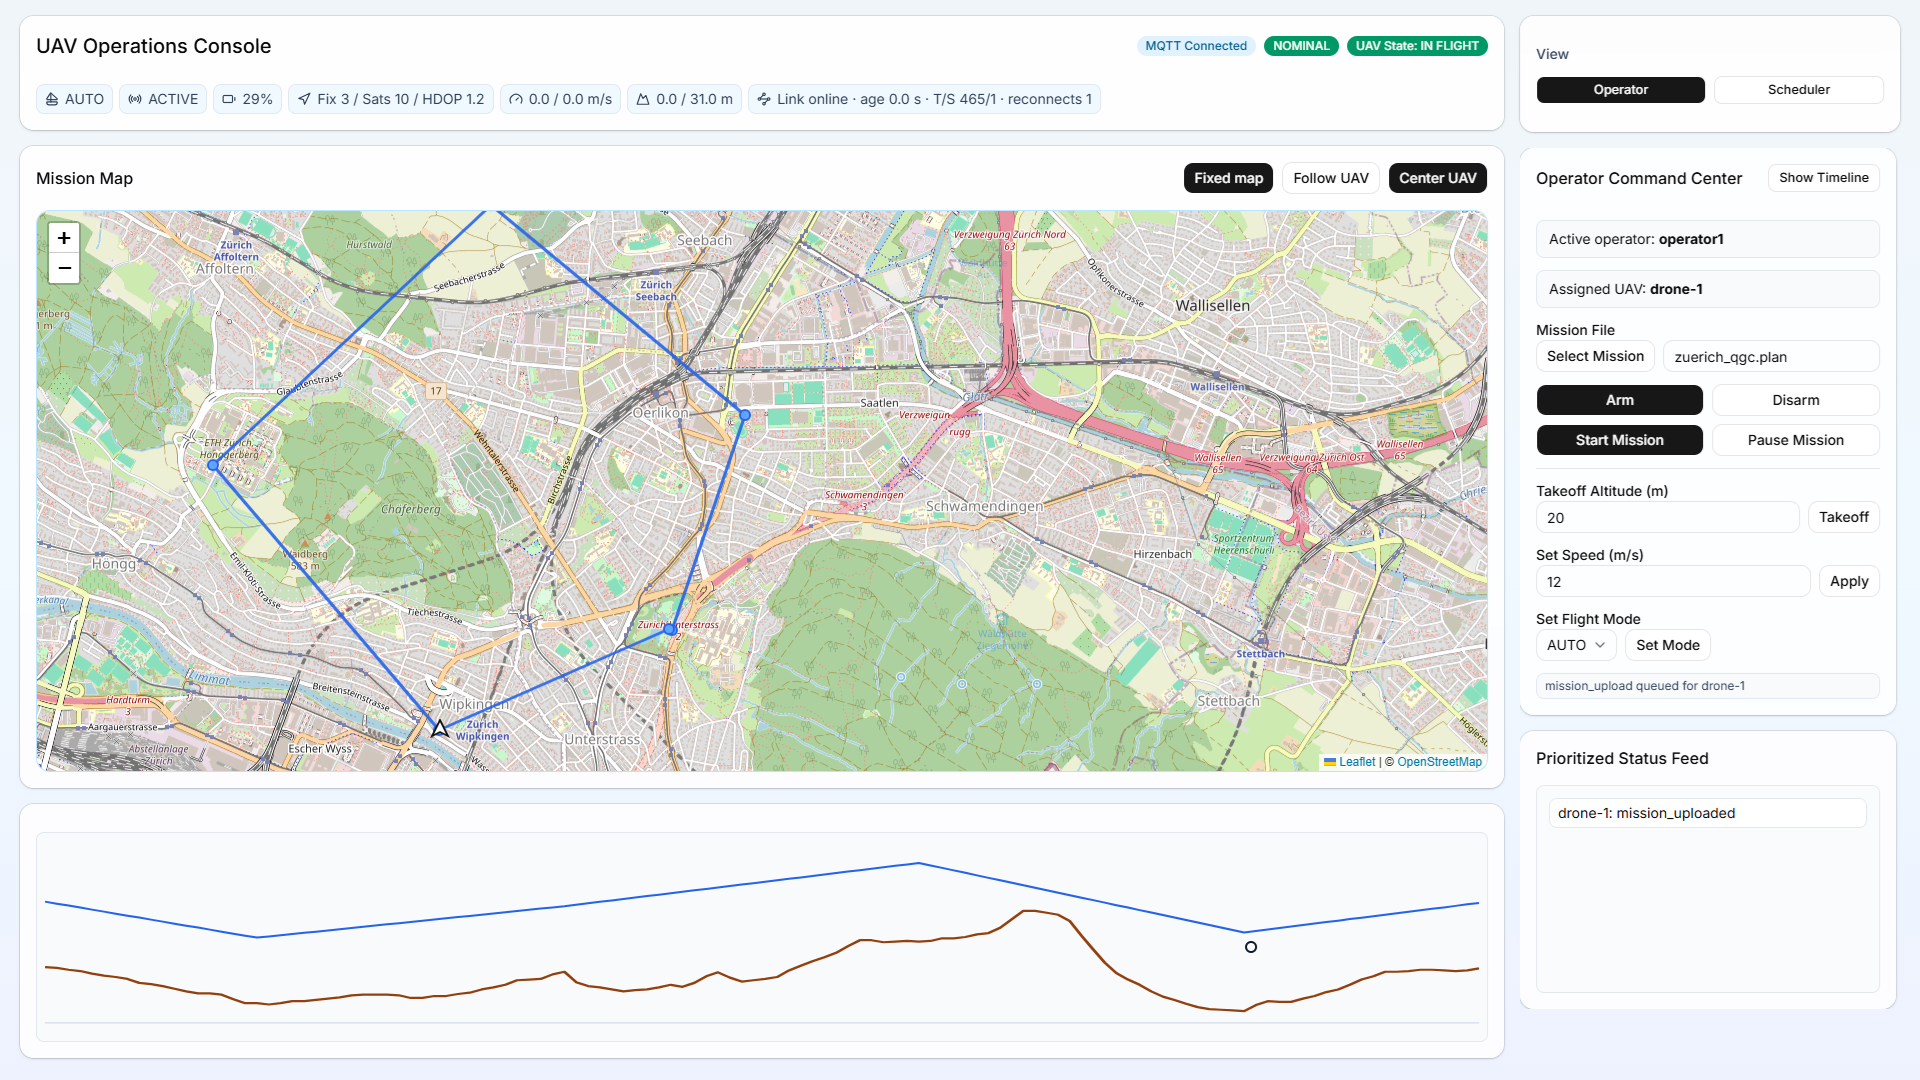Click the link online status icon

click(x=764, y=99)
